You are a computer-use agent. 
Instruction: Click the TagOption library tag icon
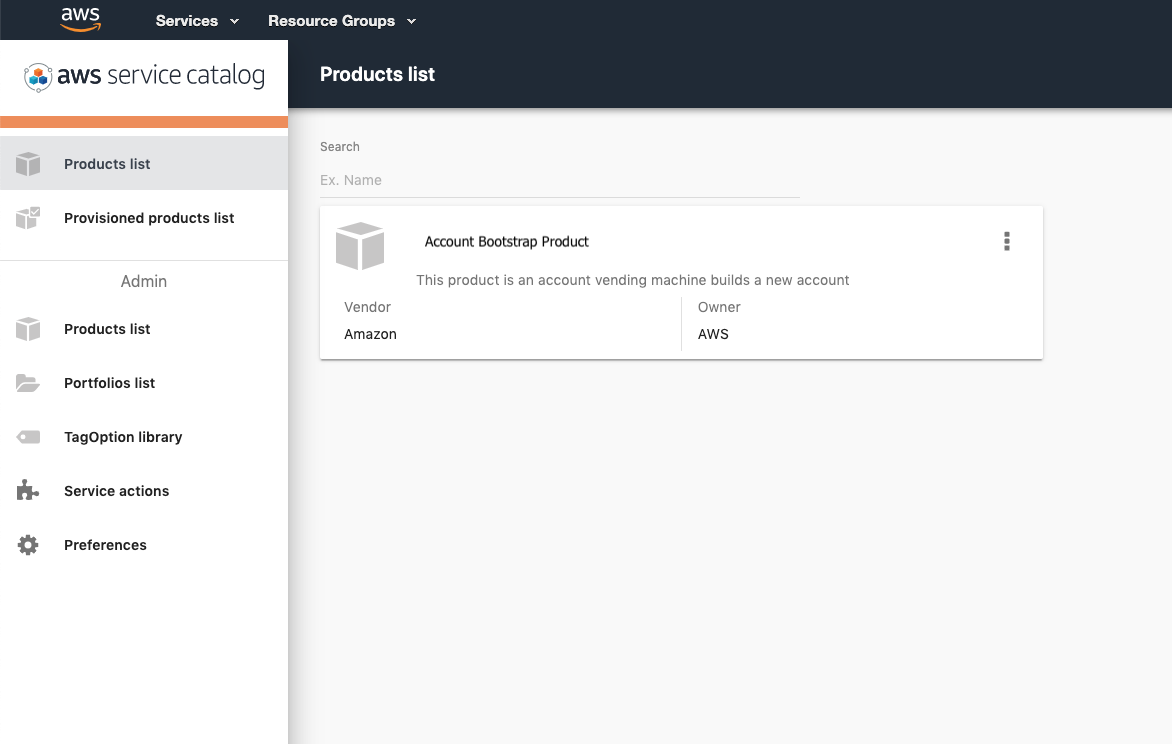point(28,437)
